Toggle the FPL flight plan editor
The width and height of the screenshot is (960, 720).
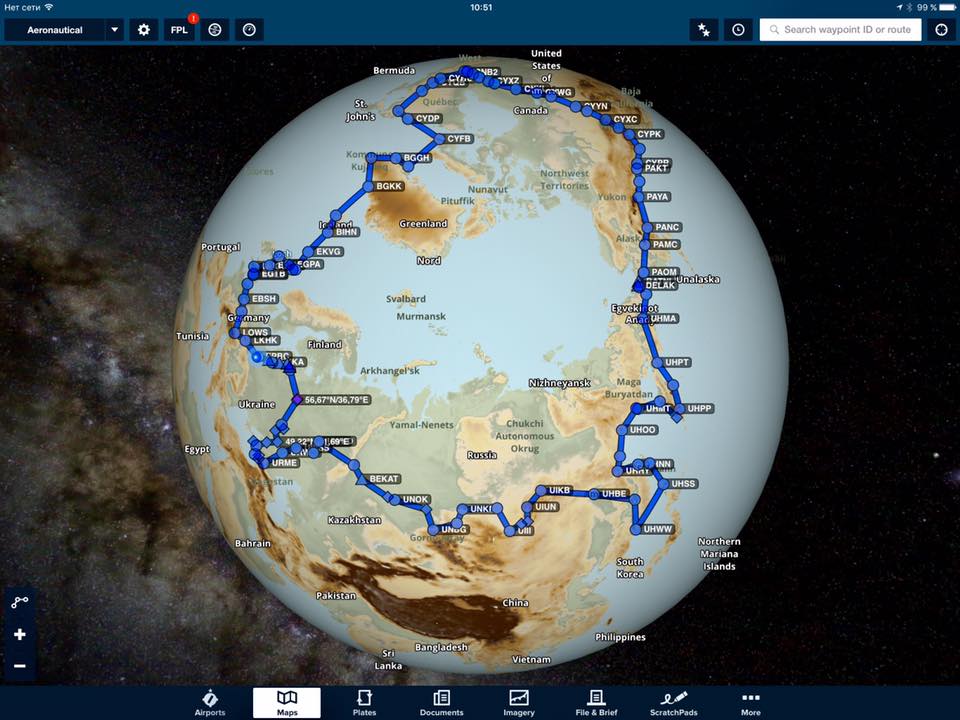tap(179, 30)
